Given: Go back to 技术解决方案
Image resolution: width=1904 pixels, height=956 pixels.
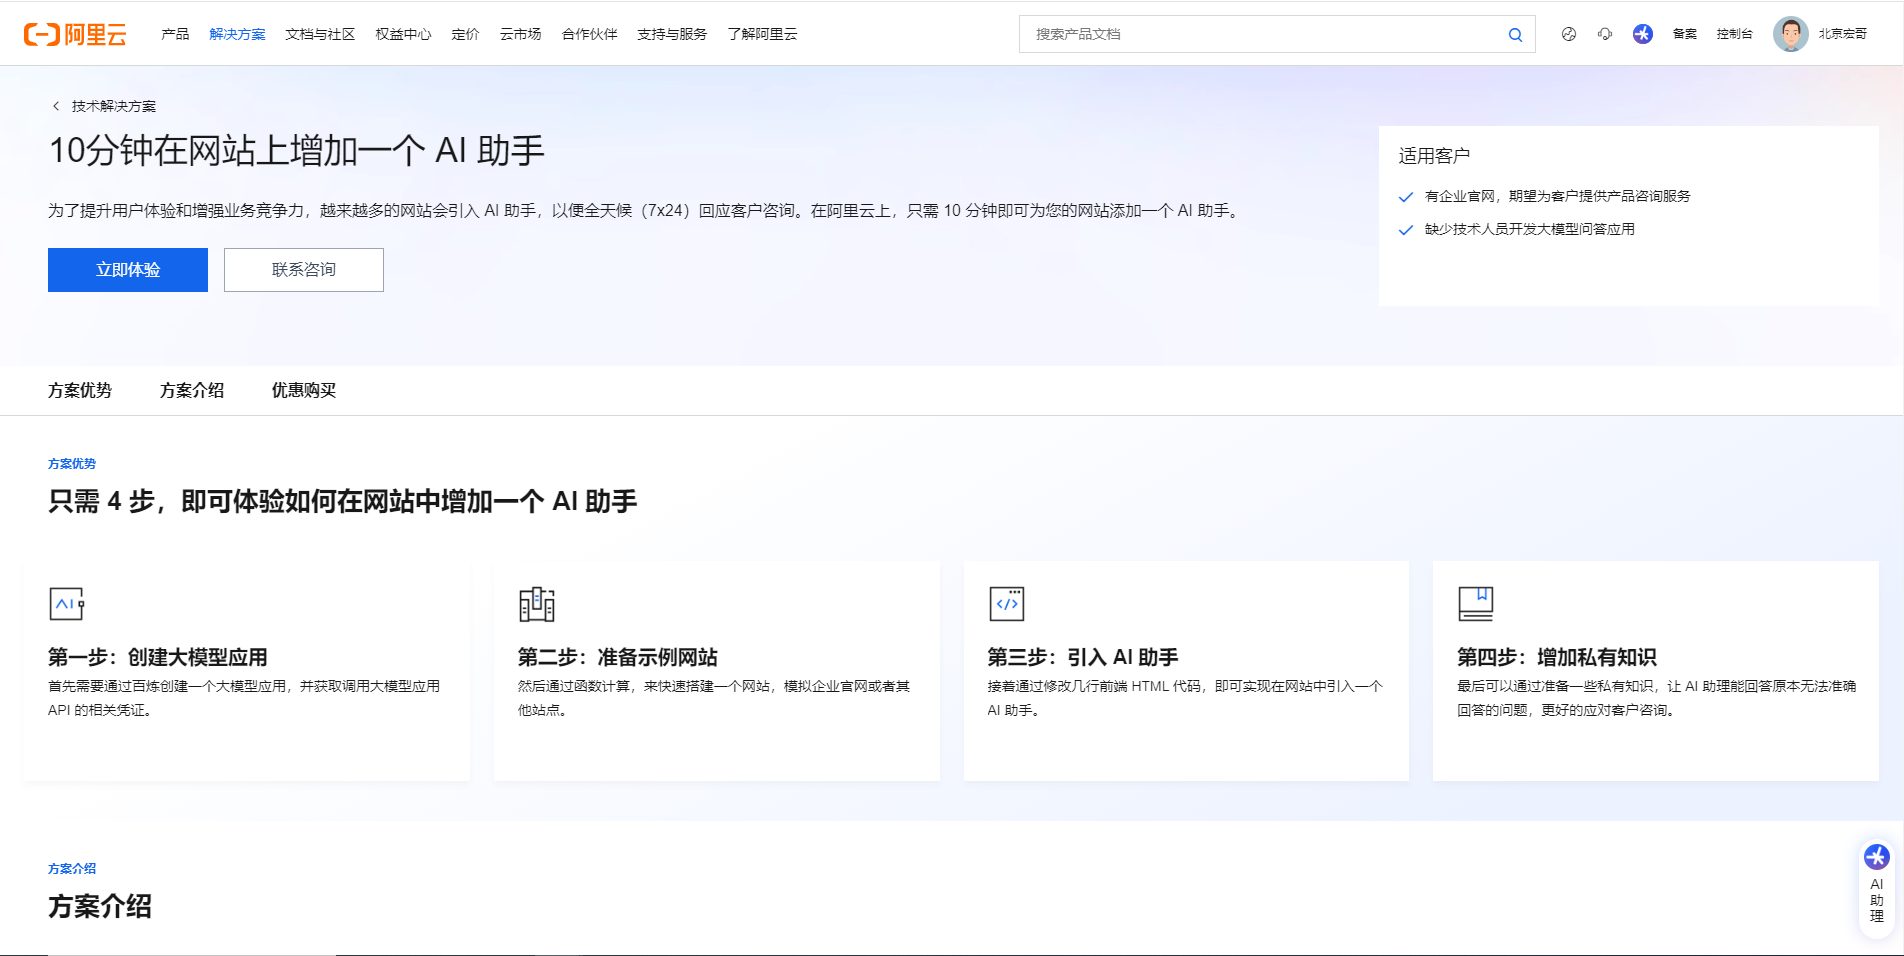Looking at the screenshot, I should (113, 106).
